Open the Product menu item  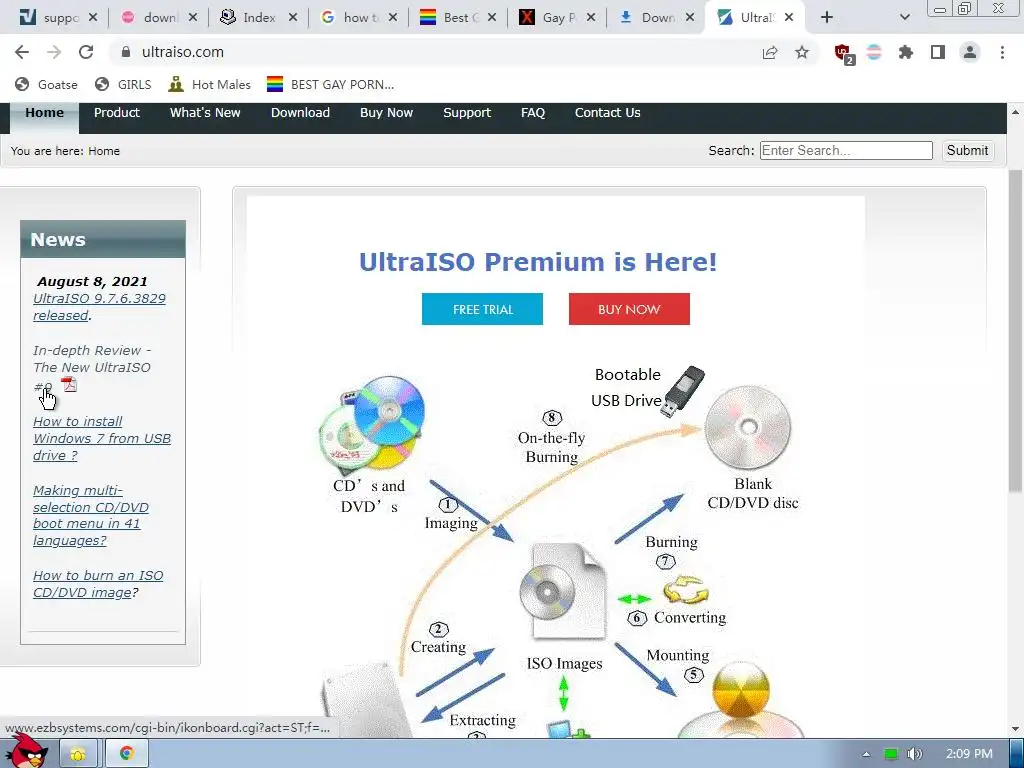(x=117, y=113)
